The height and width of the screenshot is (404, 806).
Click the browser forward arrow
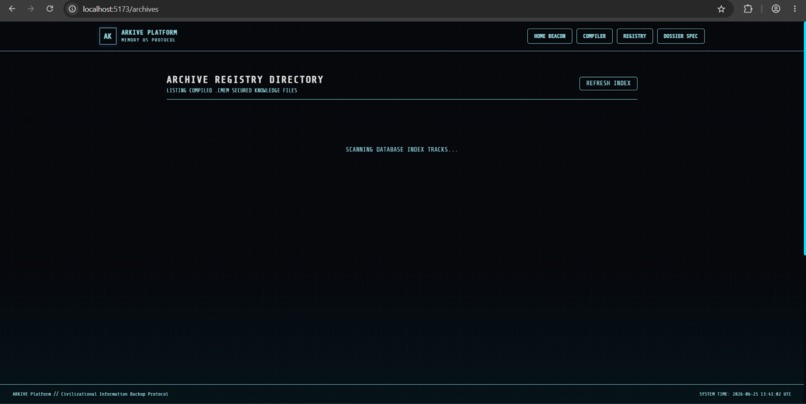31,9
